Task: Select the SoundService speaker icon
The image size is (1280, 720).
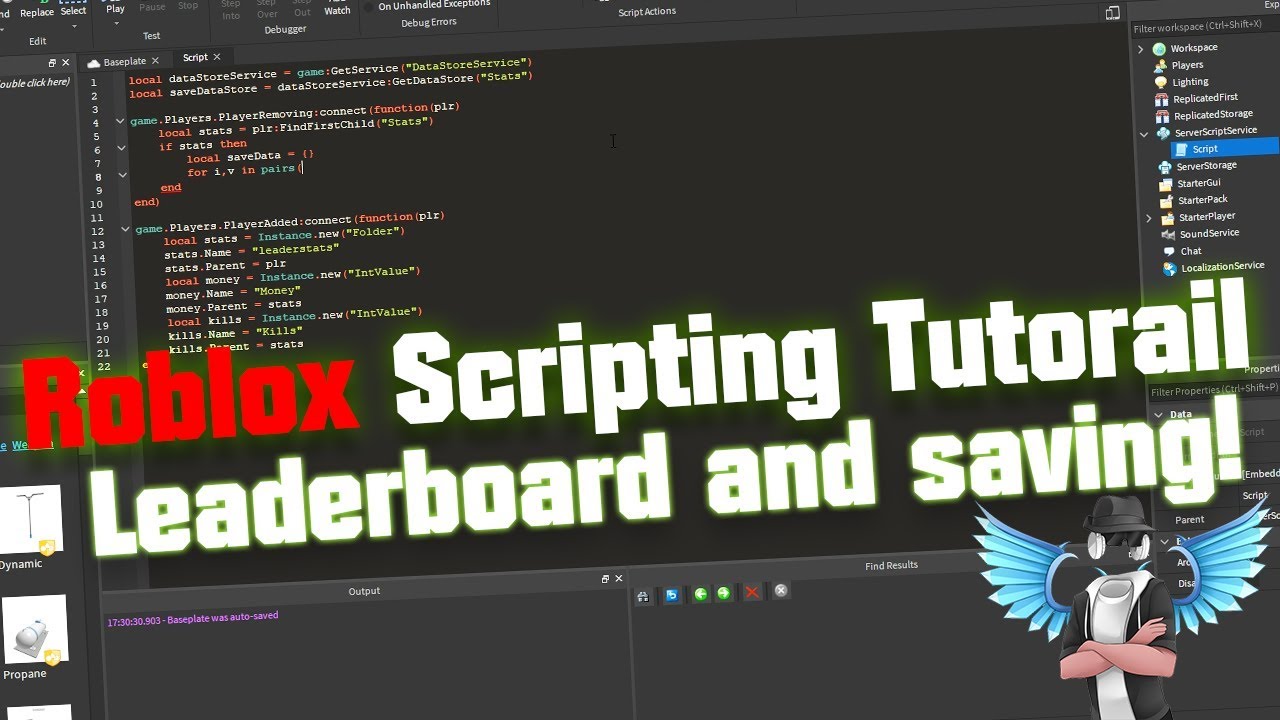Action: click(x=1167, y=234)
